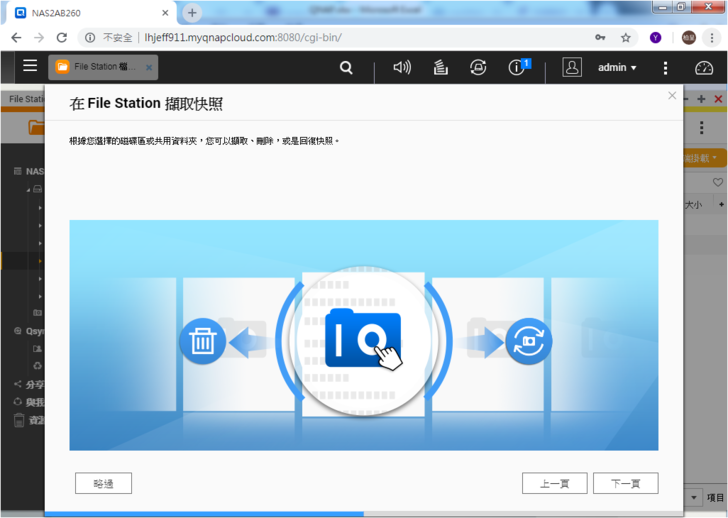Click the user profile icon
Image resolution: width=728 pixels, height=518 pixels.
point(572,68)
